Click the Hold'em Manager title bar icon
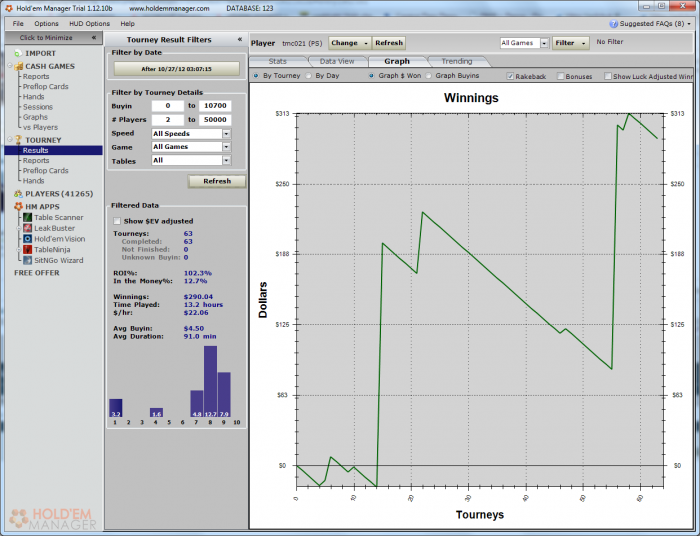 pyautogui.click(x=9, y=8)
